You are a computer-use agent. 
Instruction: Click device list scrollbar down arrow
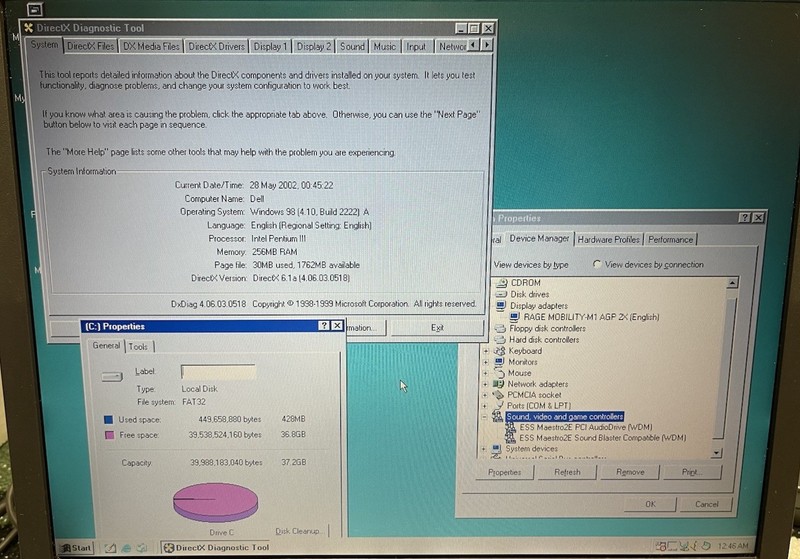[x=717, y=452]
